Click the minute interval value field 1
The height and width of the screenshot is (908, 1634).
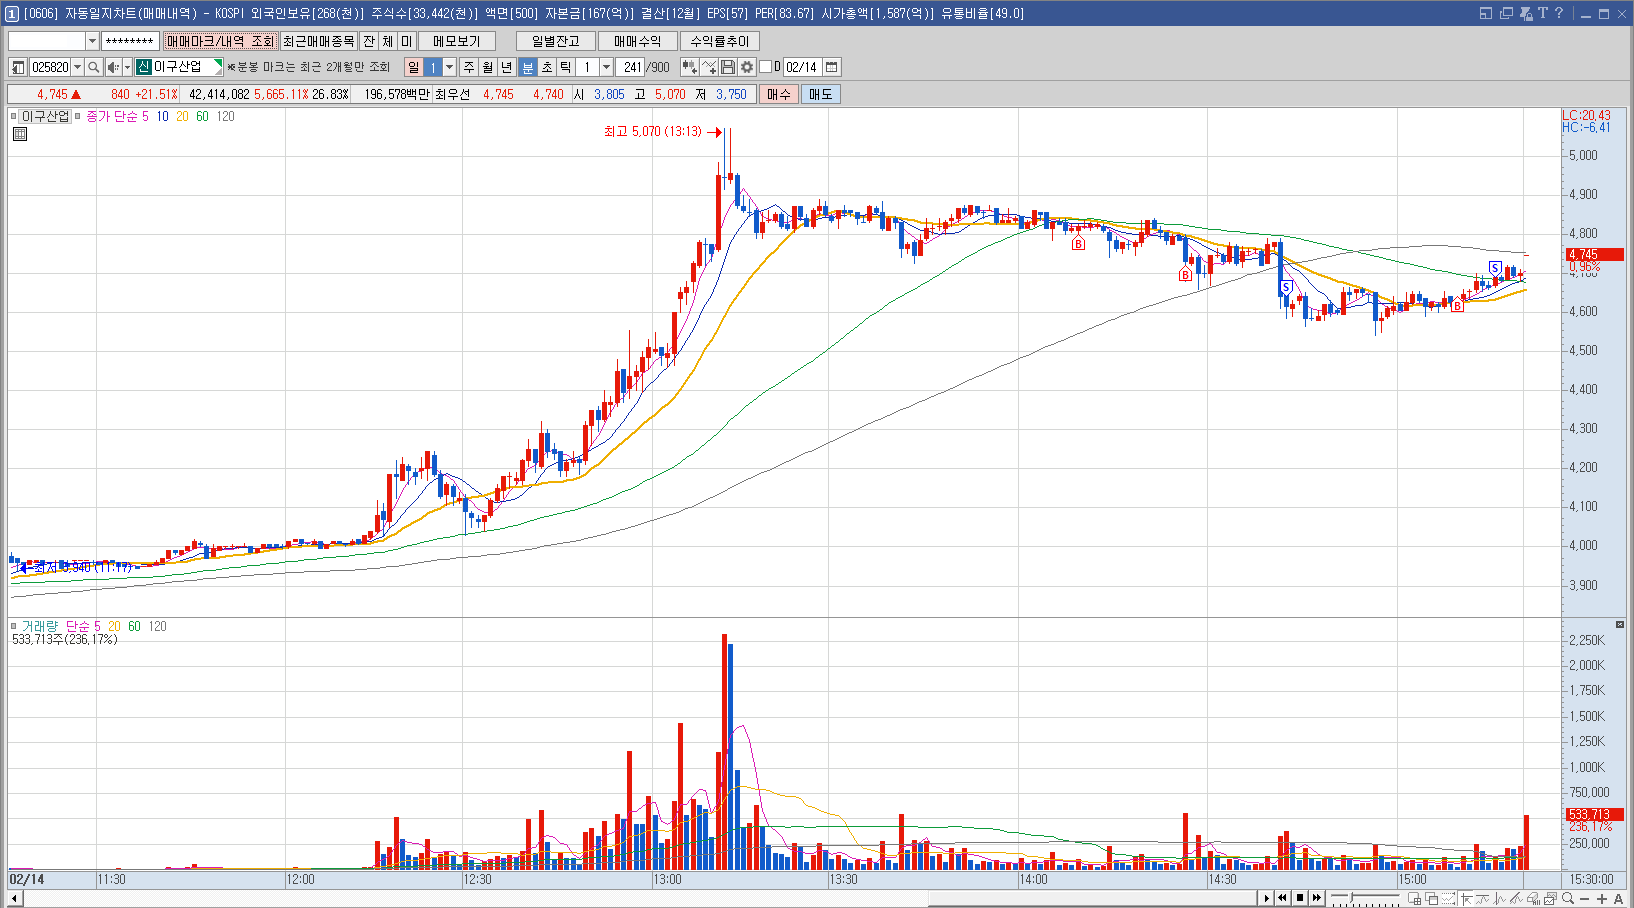click(587, 67)
